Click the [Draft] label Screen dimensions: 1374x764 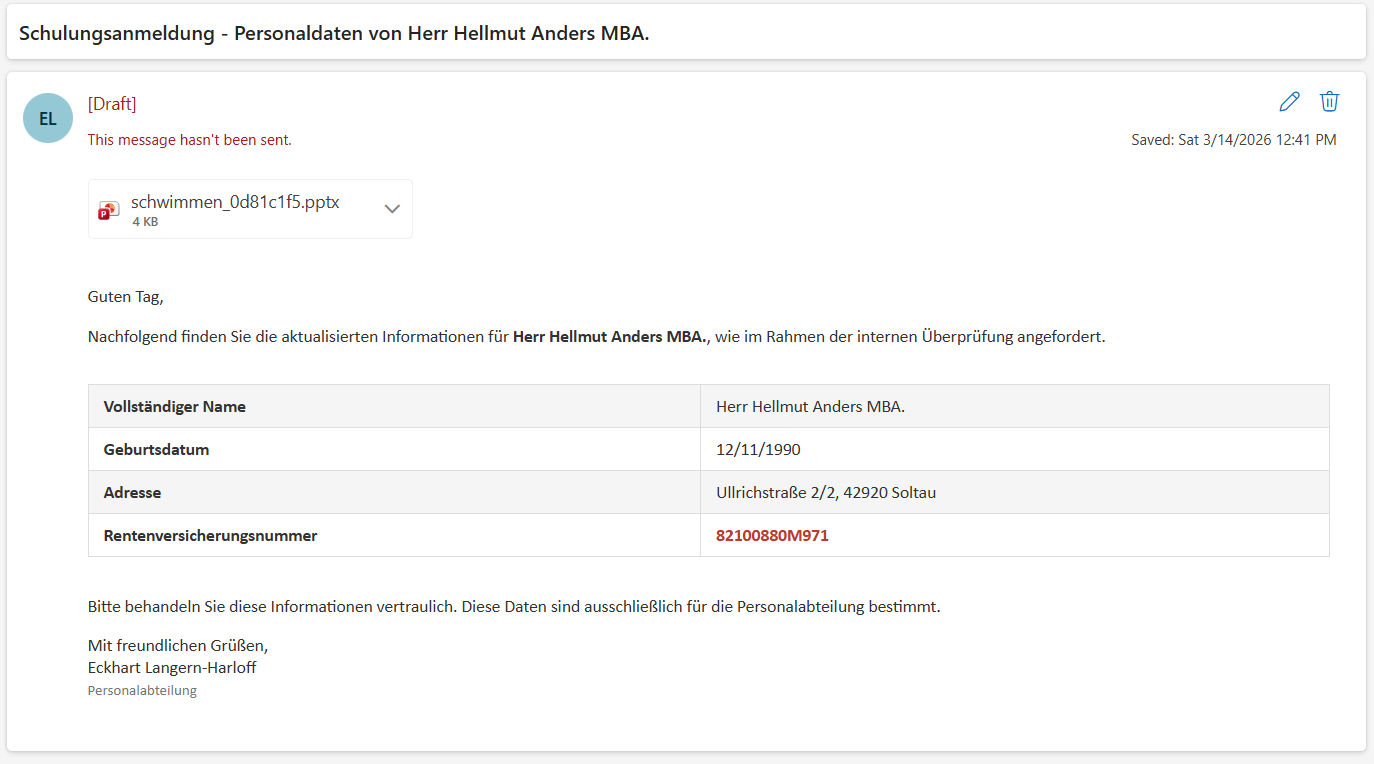tap(112, 104)
